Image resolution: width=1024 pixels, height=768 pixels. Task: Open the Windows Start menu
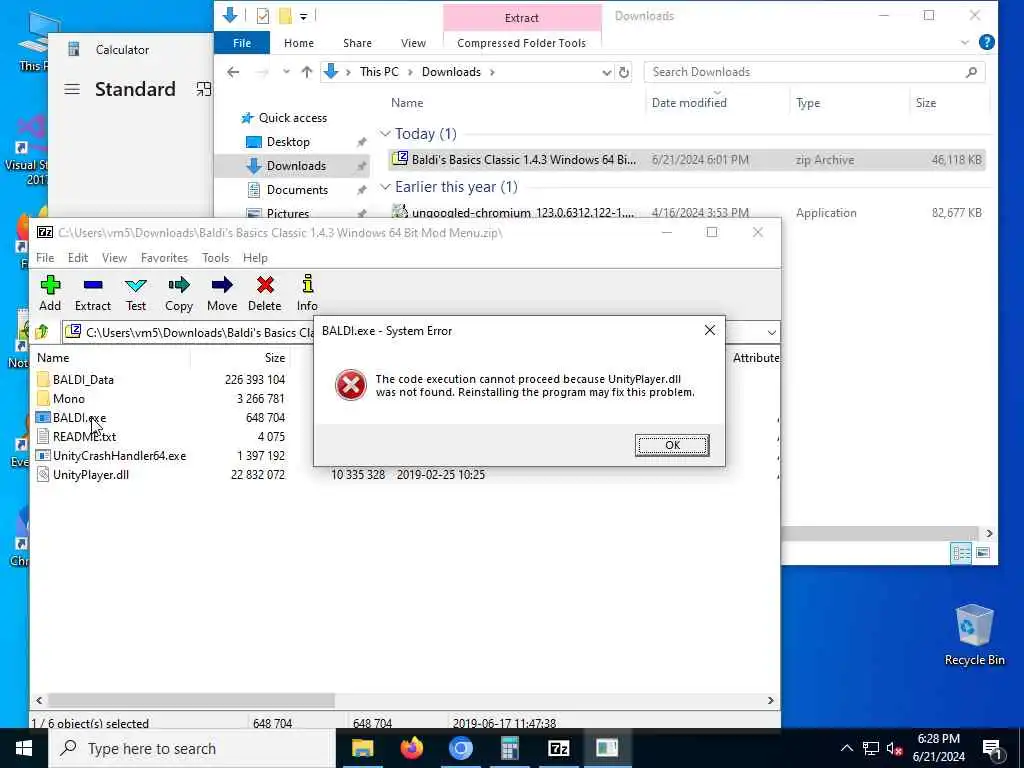coord(24,748)
